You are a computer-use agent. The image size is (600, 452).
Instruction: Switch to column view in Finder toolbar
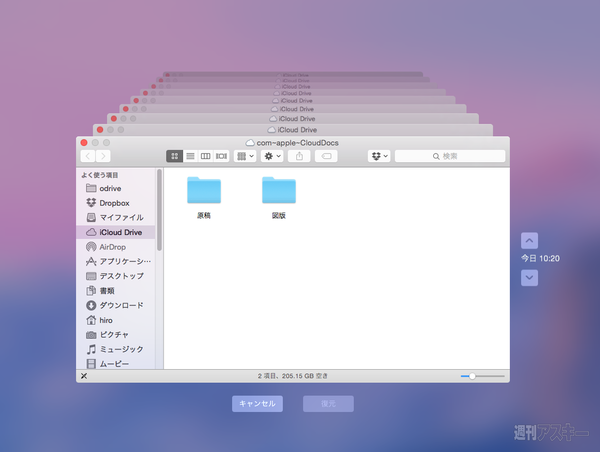click(x=205, y=156)
